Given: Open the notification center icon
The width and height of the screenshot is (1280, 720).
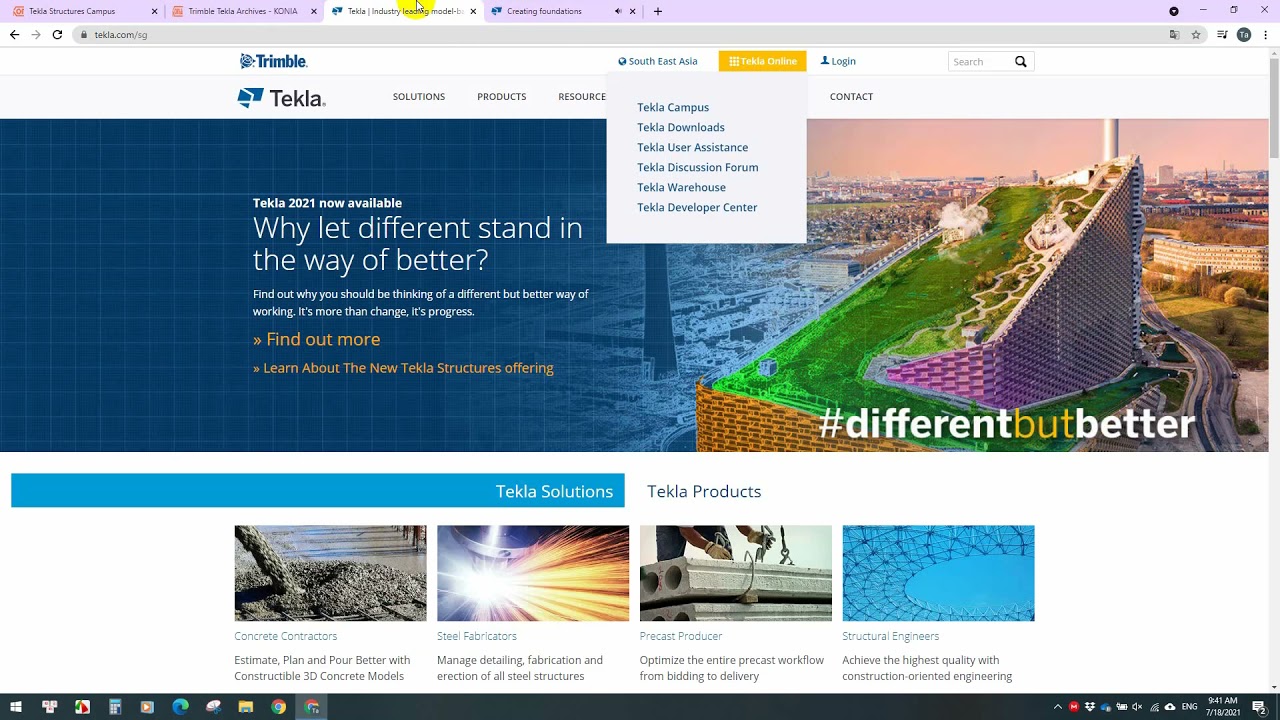Looking at the screenshot, I should 1259,707.
